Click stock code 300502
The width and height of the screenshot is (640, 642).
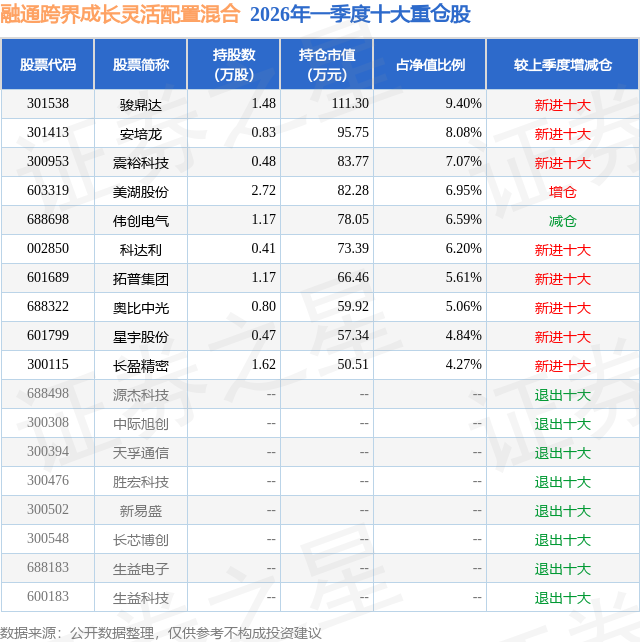click(48, 511)
